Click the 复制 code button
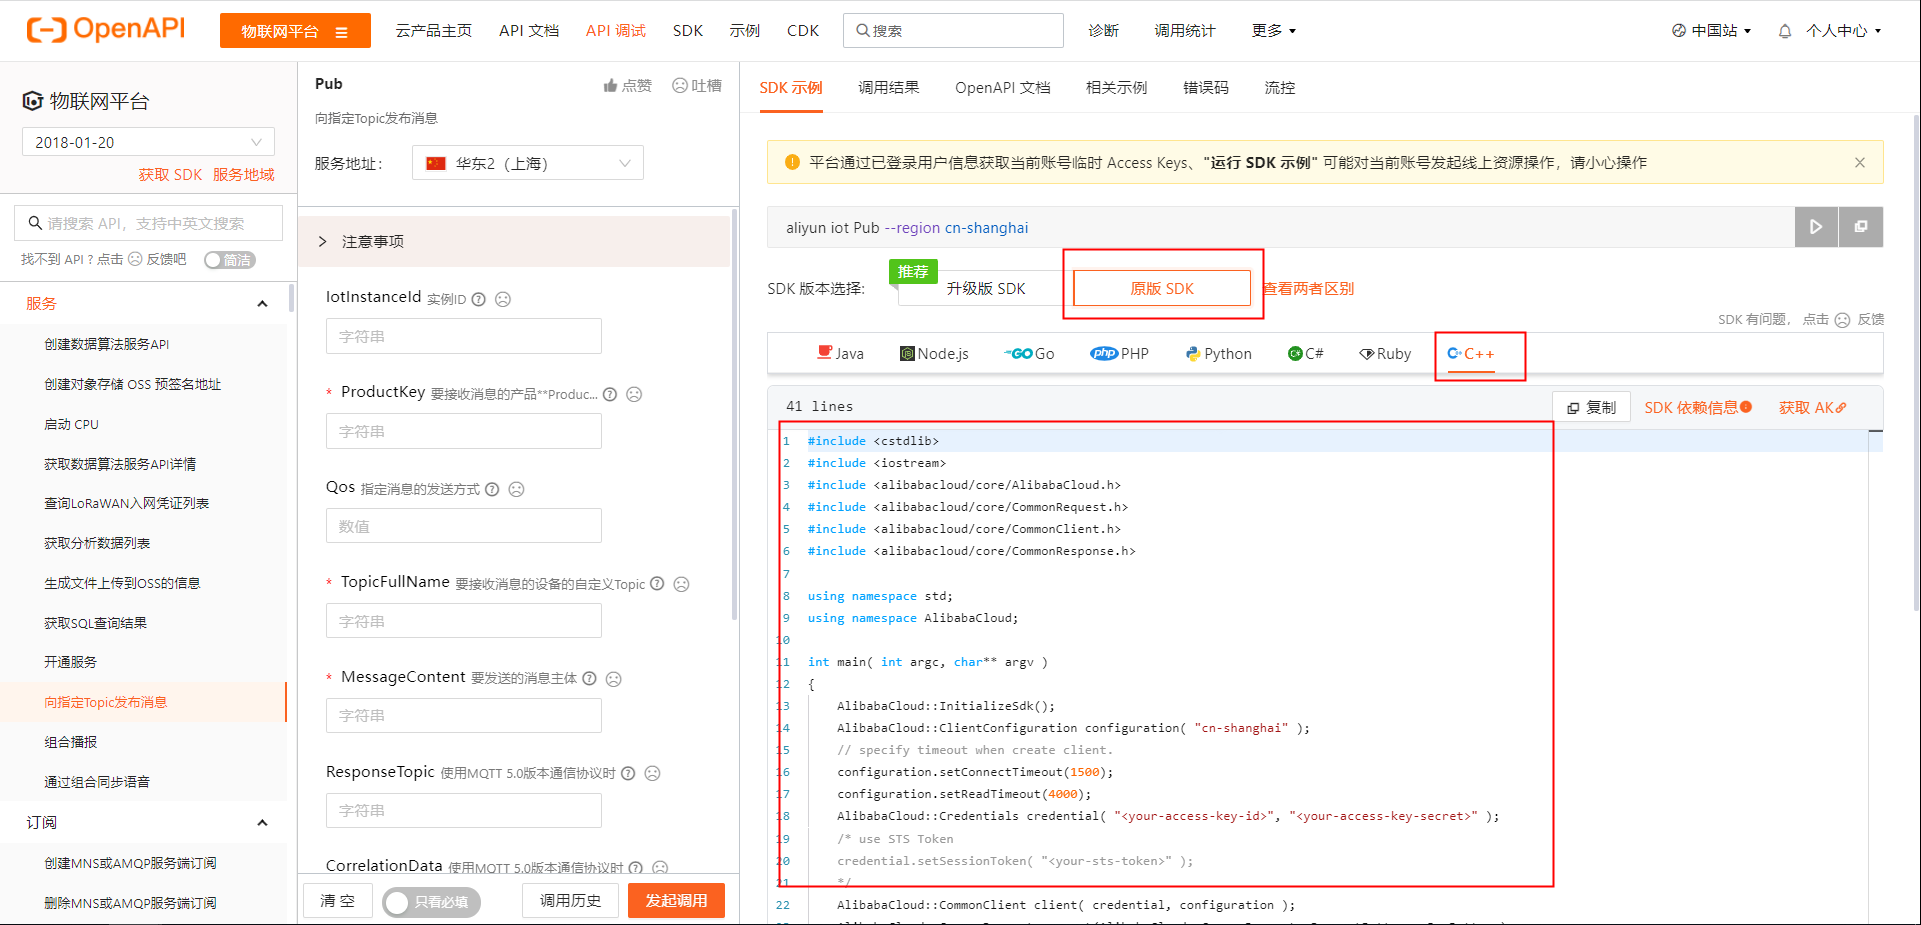 tap(1591, 407)
